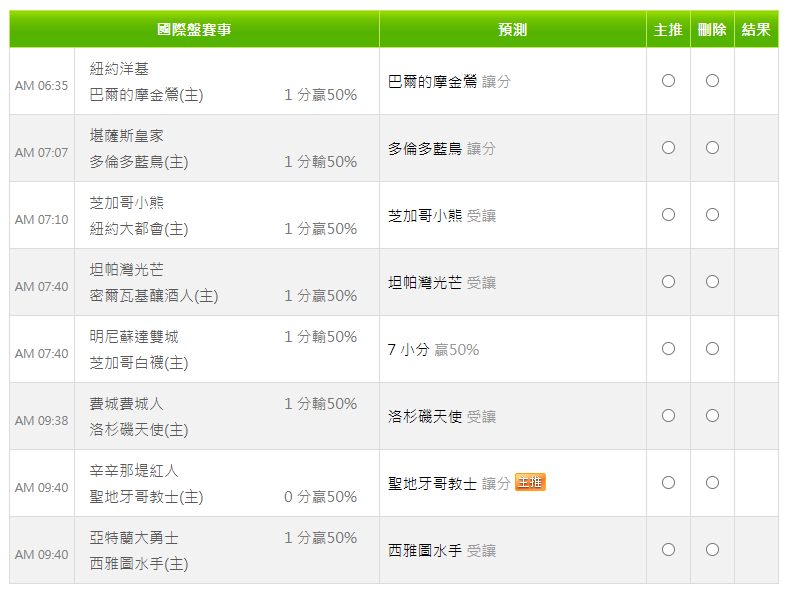
Task: Click the 結果 column header
Action: [x=756, y=29]
